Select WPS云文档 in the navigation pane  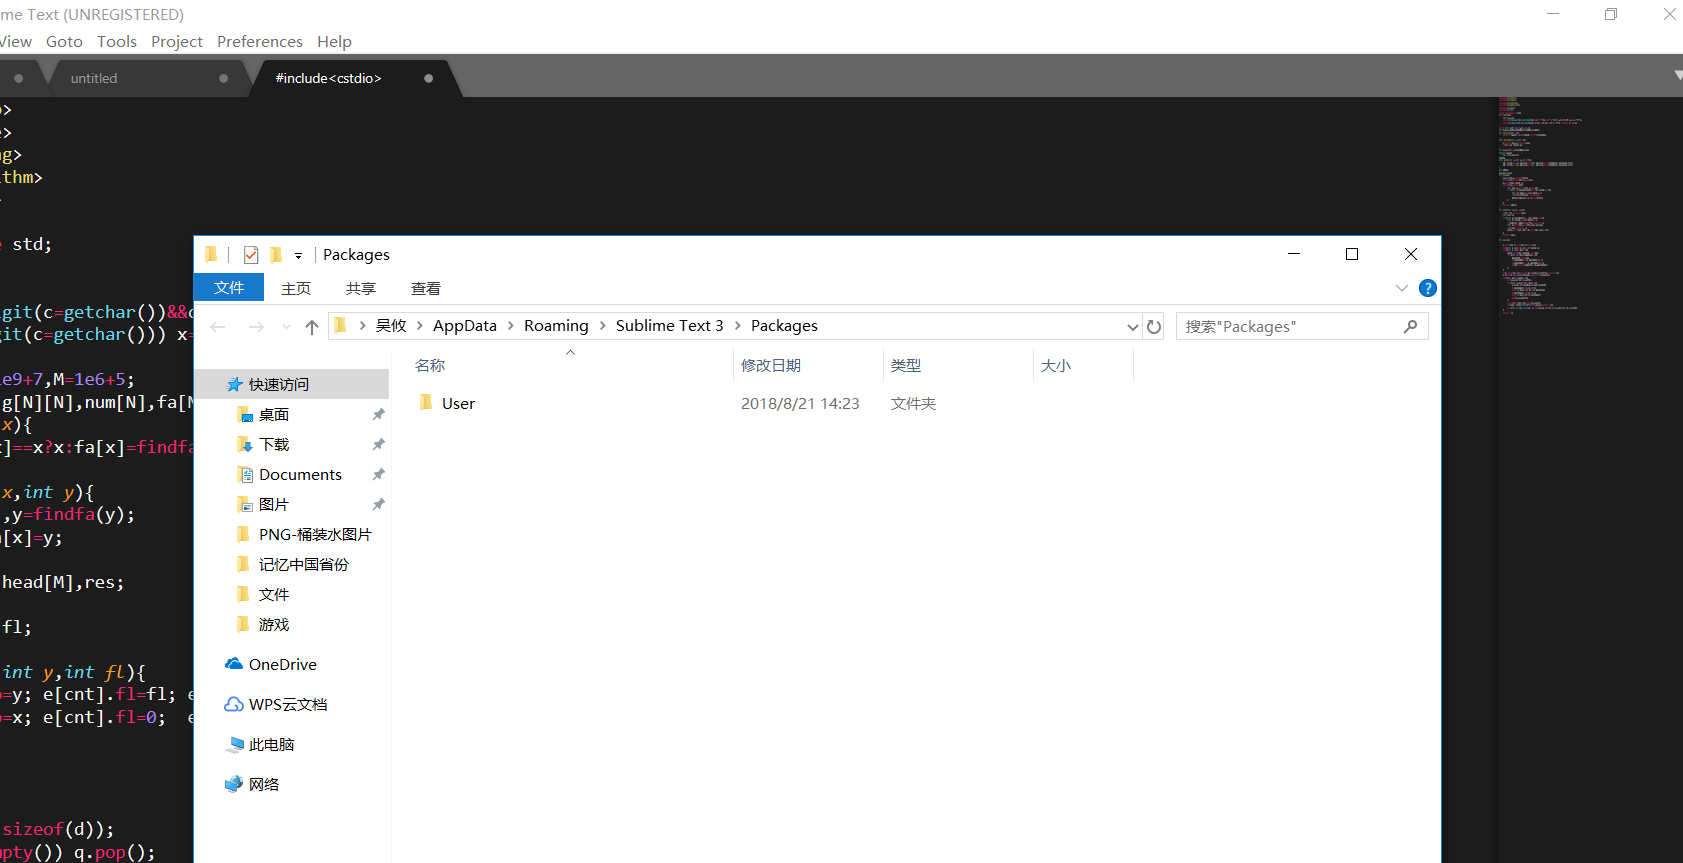pyautogui.click(x=288, y=704)
